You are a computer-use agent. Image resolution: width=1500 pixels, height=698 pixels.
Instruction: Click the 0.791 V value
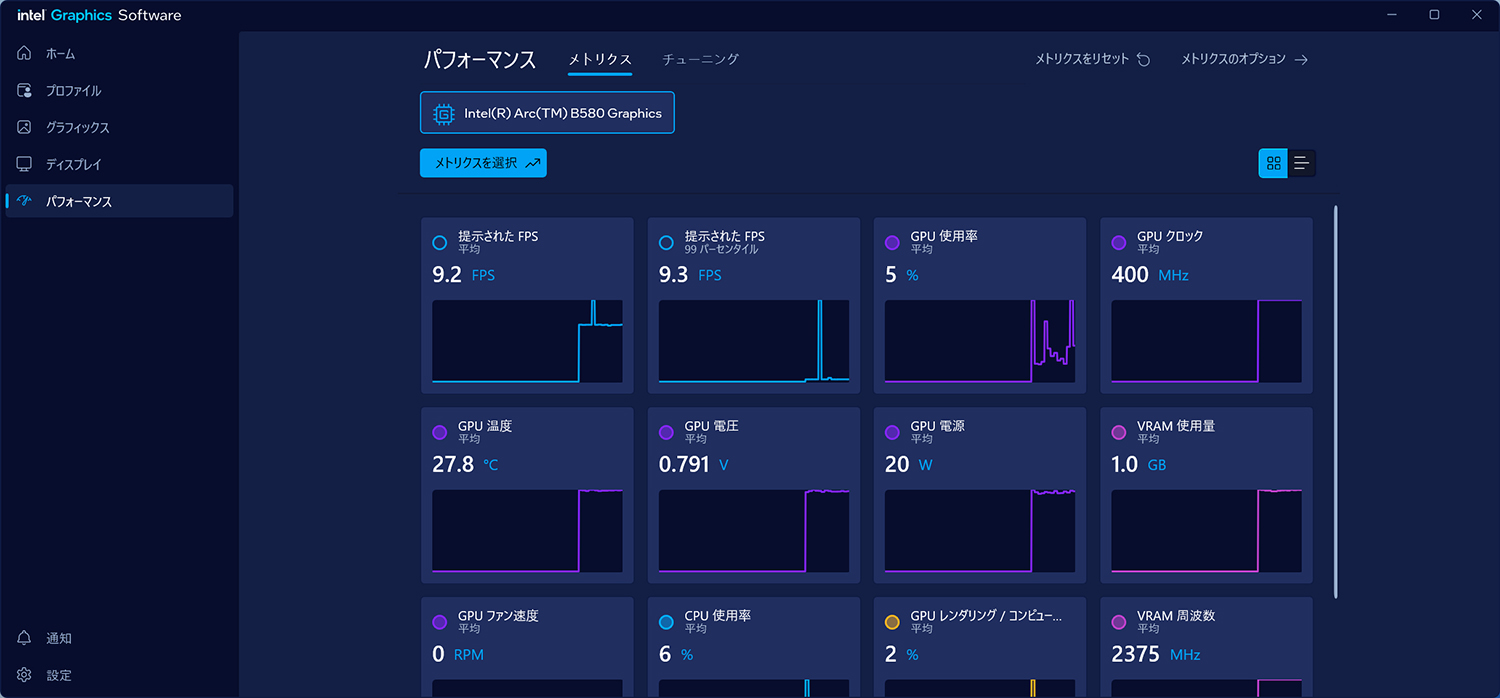[x=694, y=465]
